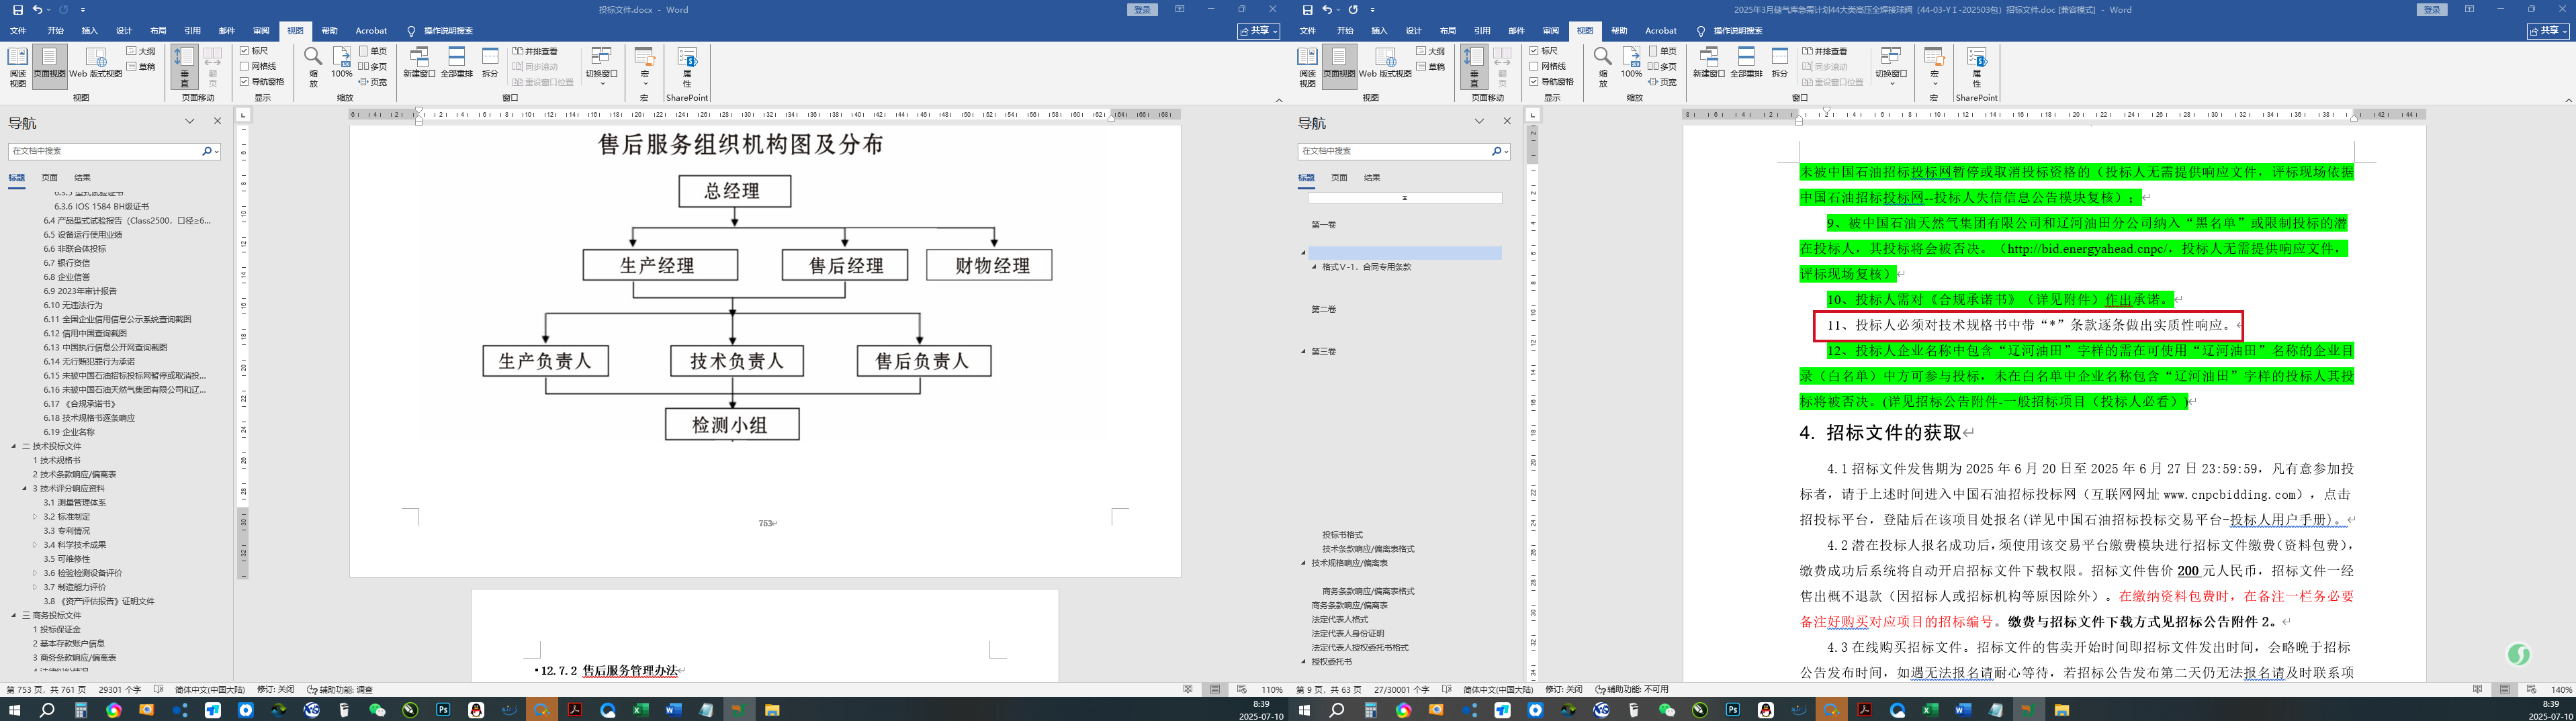Click Read Mode view in left Word window
The width and height of the screenshot is (2576, 721).
pyautogui.click(x=18, y=66)
